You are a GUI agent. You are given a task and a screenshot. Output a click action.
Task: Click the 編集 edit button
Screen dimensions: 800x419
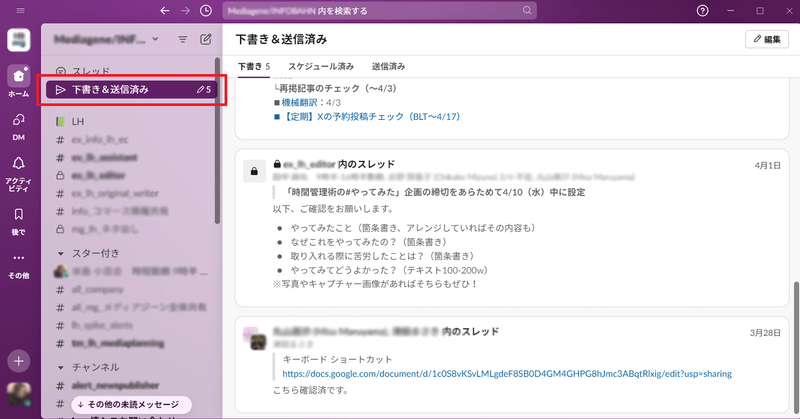(x=766, y=40)
